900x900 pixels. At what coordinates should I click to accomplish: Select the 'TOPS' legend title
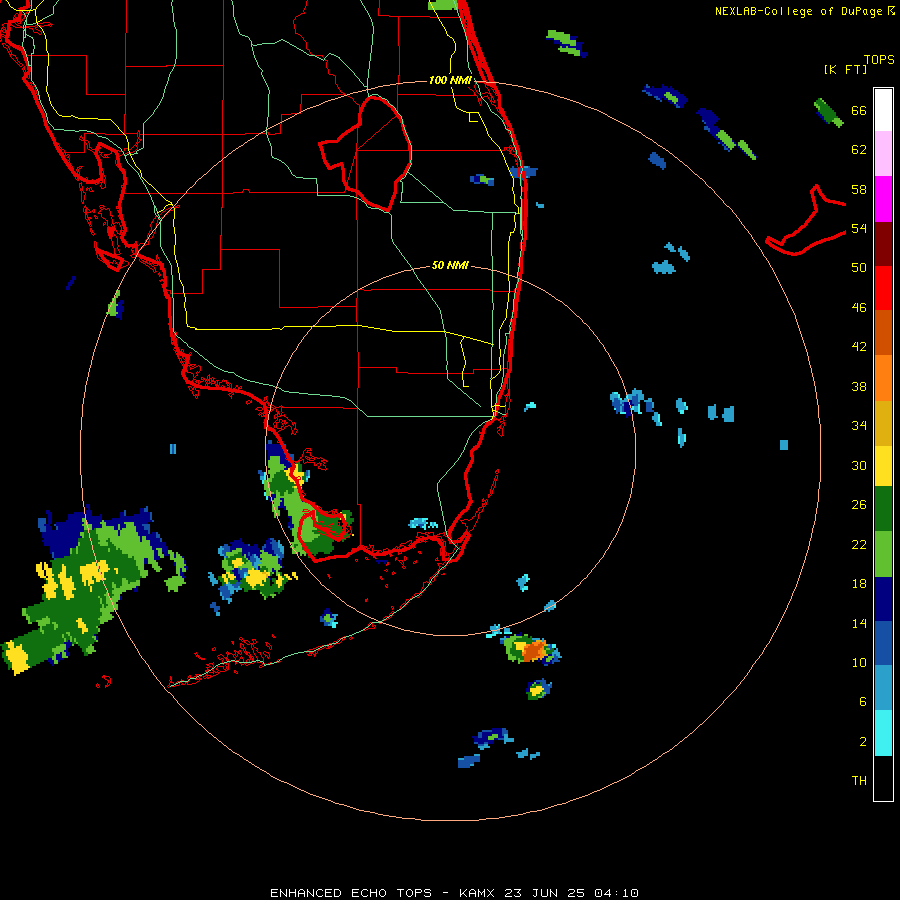(x=879, y=59)
